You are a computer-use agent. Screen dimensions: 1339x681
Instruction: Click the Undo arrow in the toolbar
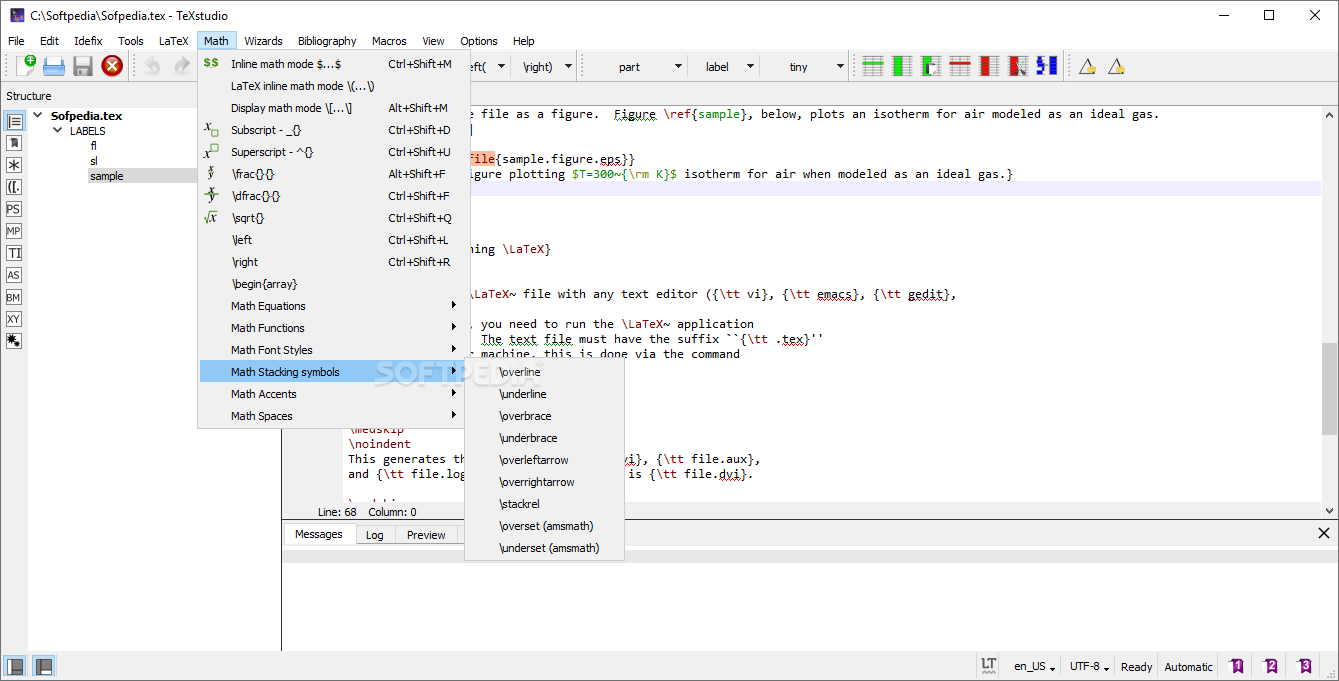[152, 66]
